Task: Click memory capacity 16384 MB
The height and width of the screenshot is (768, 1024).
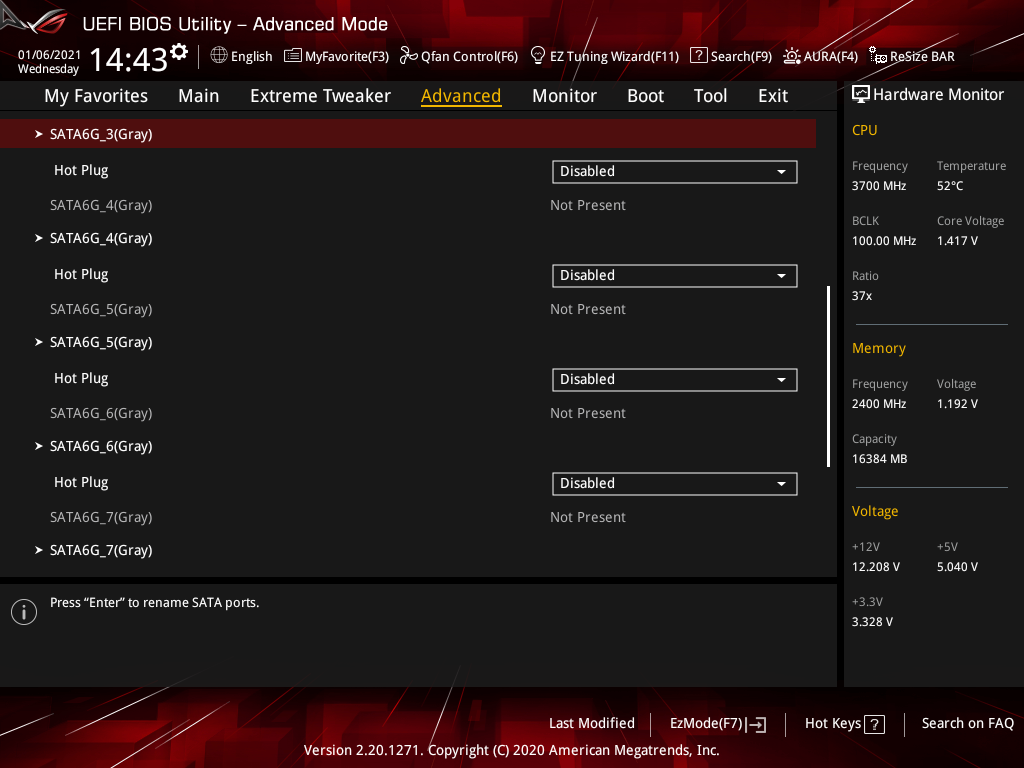Action: pyautogui.click(x=879, y=459)
